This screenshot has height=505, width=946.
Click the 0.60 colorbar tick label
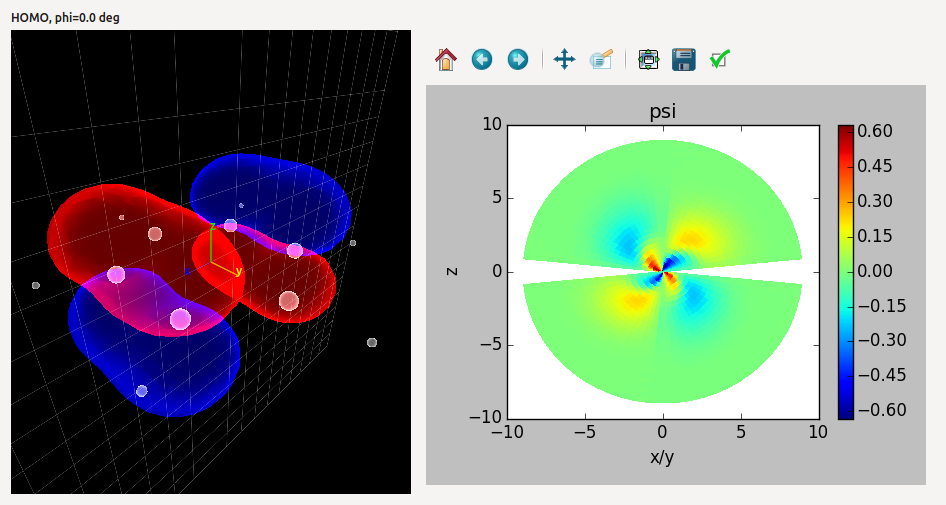point(874,131)
